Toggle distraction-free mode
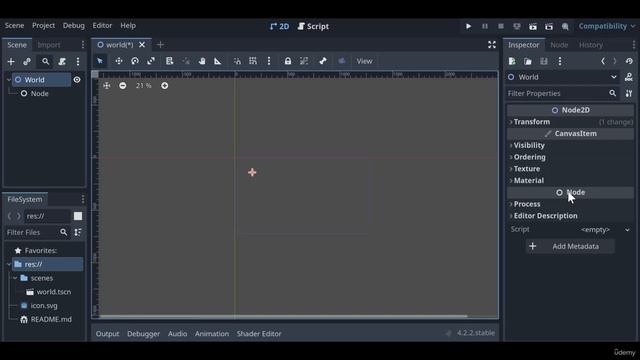640x360 pixels. click(x=492, y=45)
